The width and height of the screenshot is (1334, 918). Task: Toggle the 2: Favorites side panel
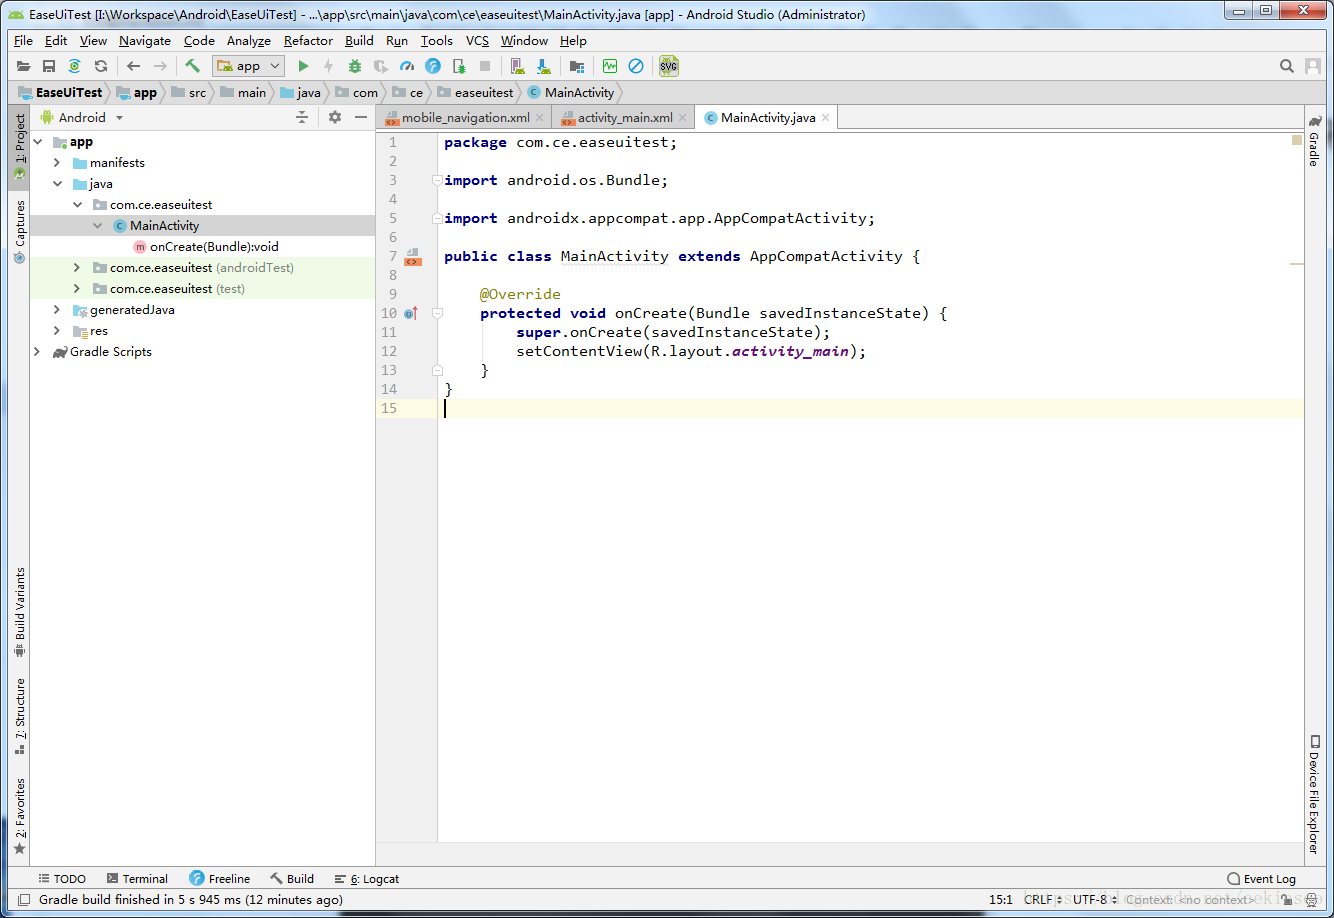pos(20,817)
